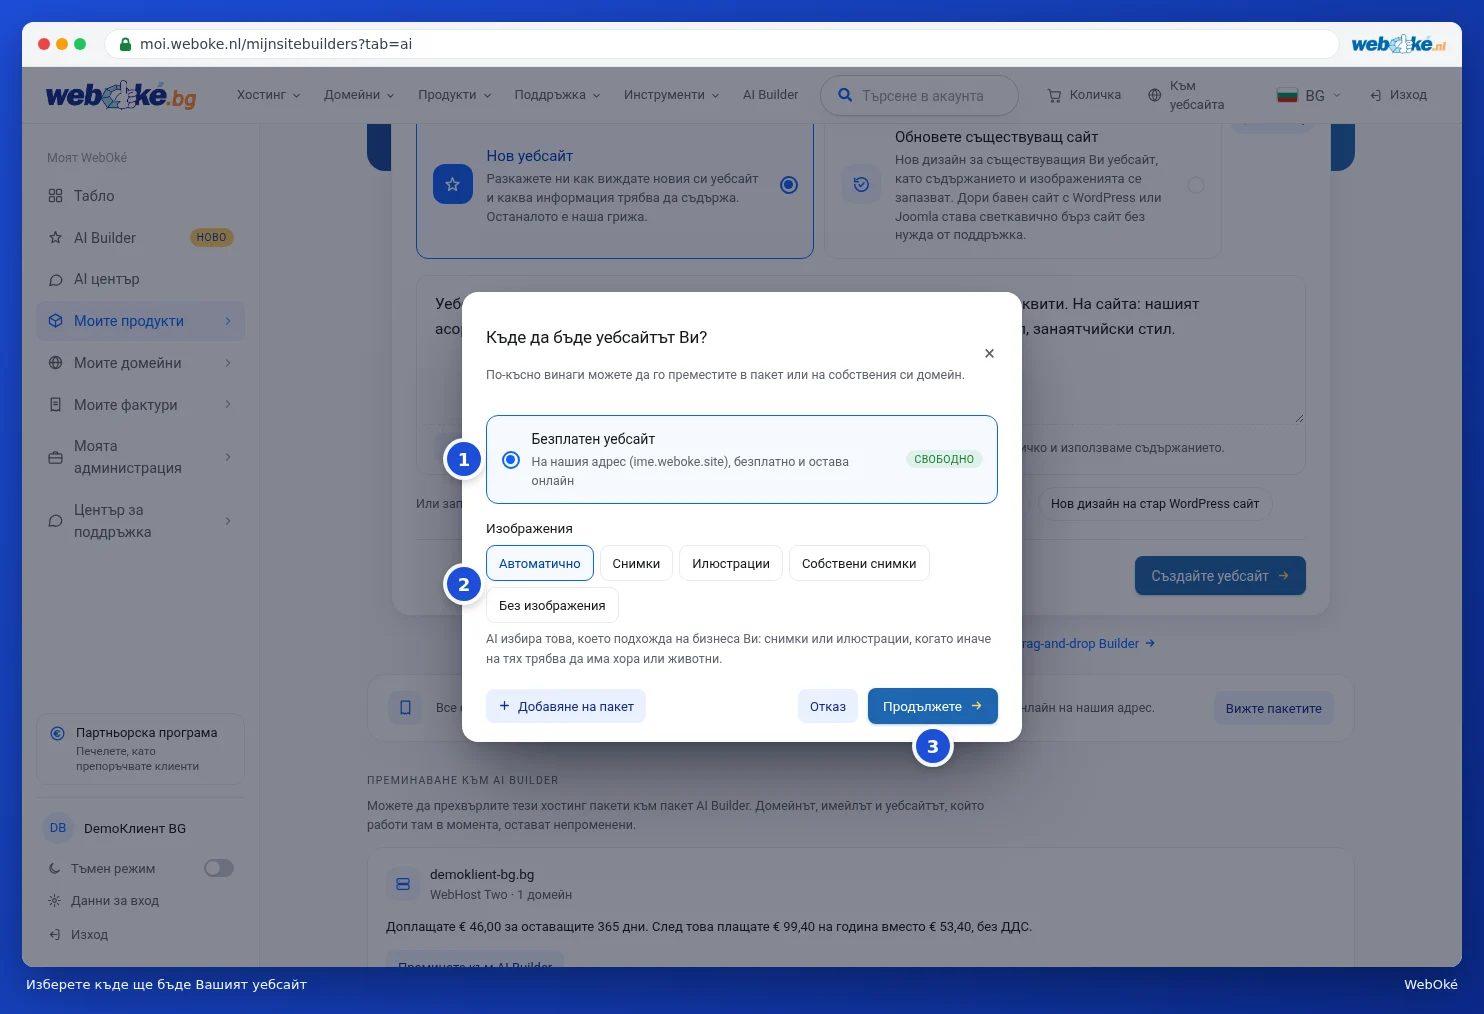Choose Илюстрации image option
The image size is (1484, 1014).
(731, 563)
